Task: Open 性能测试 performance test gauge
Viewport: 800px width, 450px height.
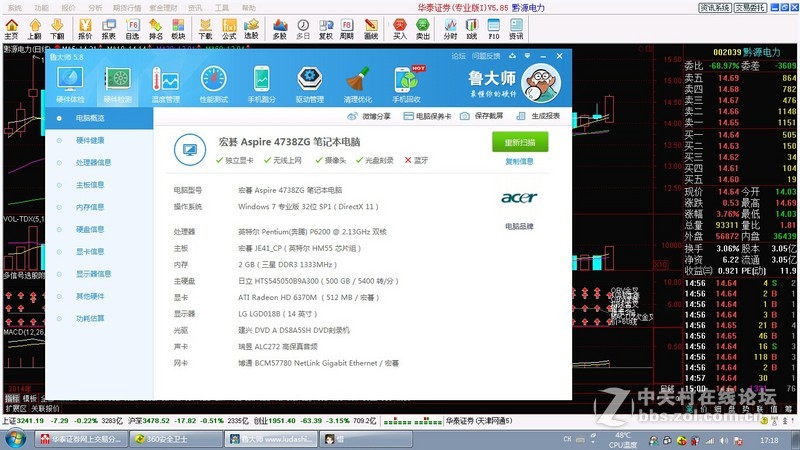Action: pos(214,85)
